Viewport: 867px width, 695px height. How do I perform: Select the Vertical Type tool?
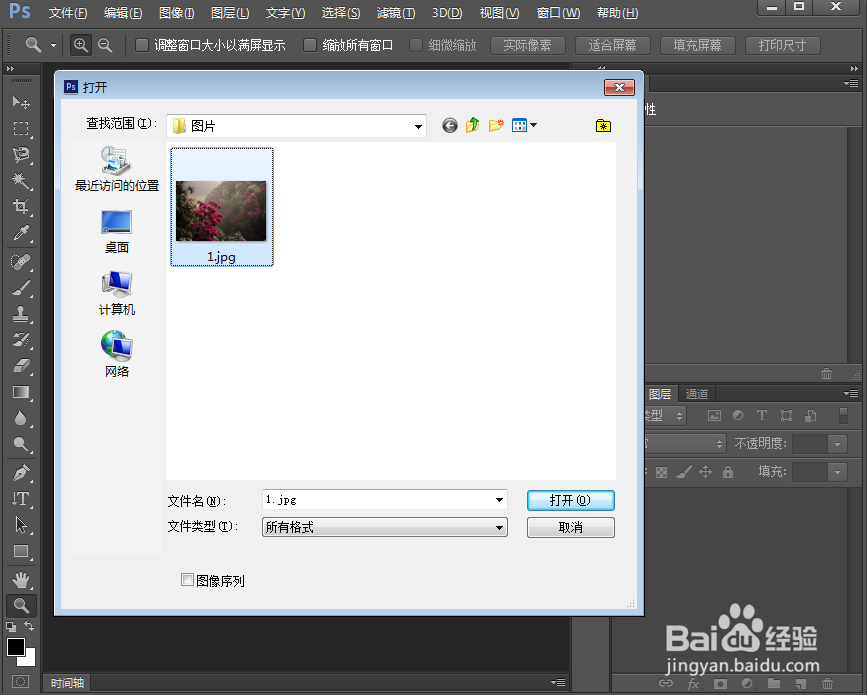click(21, 499)
